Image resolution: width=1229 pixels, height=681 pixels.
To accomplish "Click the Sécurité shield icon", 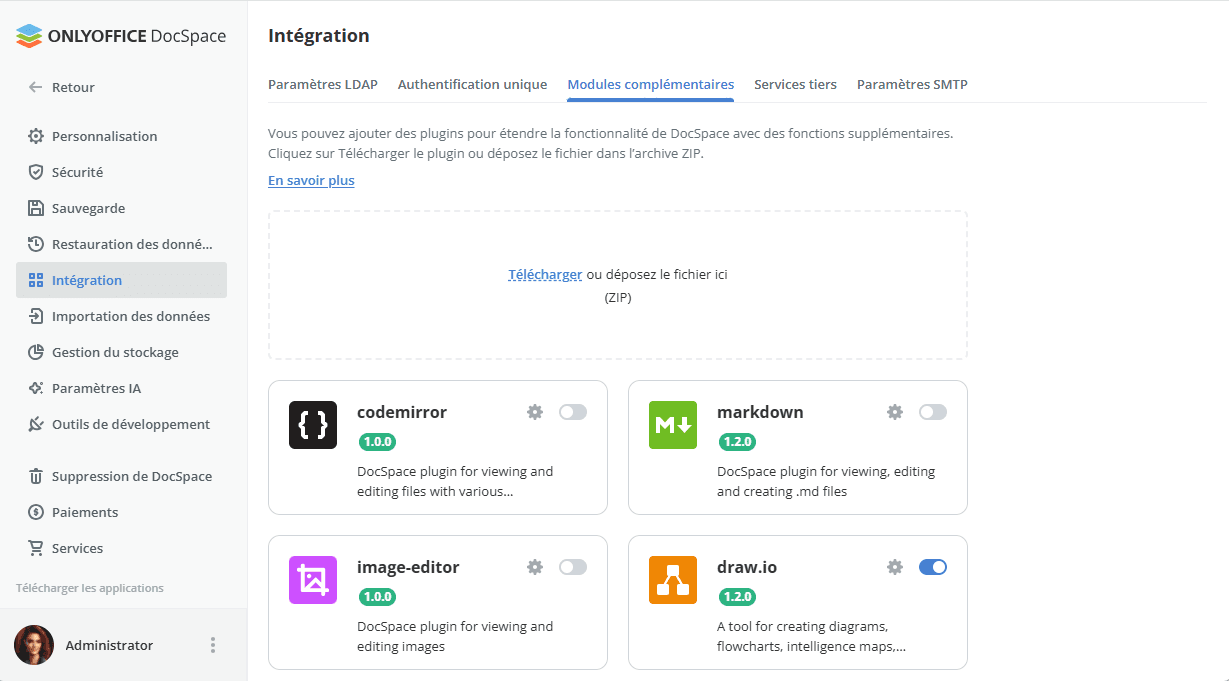I will (x=36, y=172).
